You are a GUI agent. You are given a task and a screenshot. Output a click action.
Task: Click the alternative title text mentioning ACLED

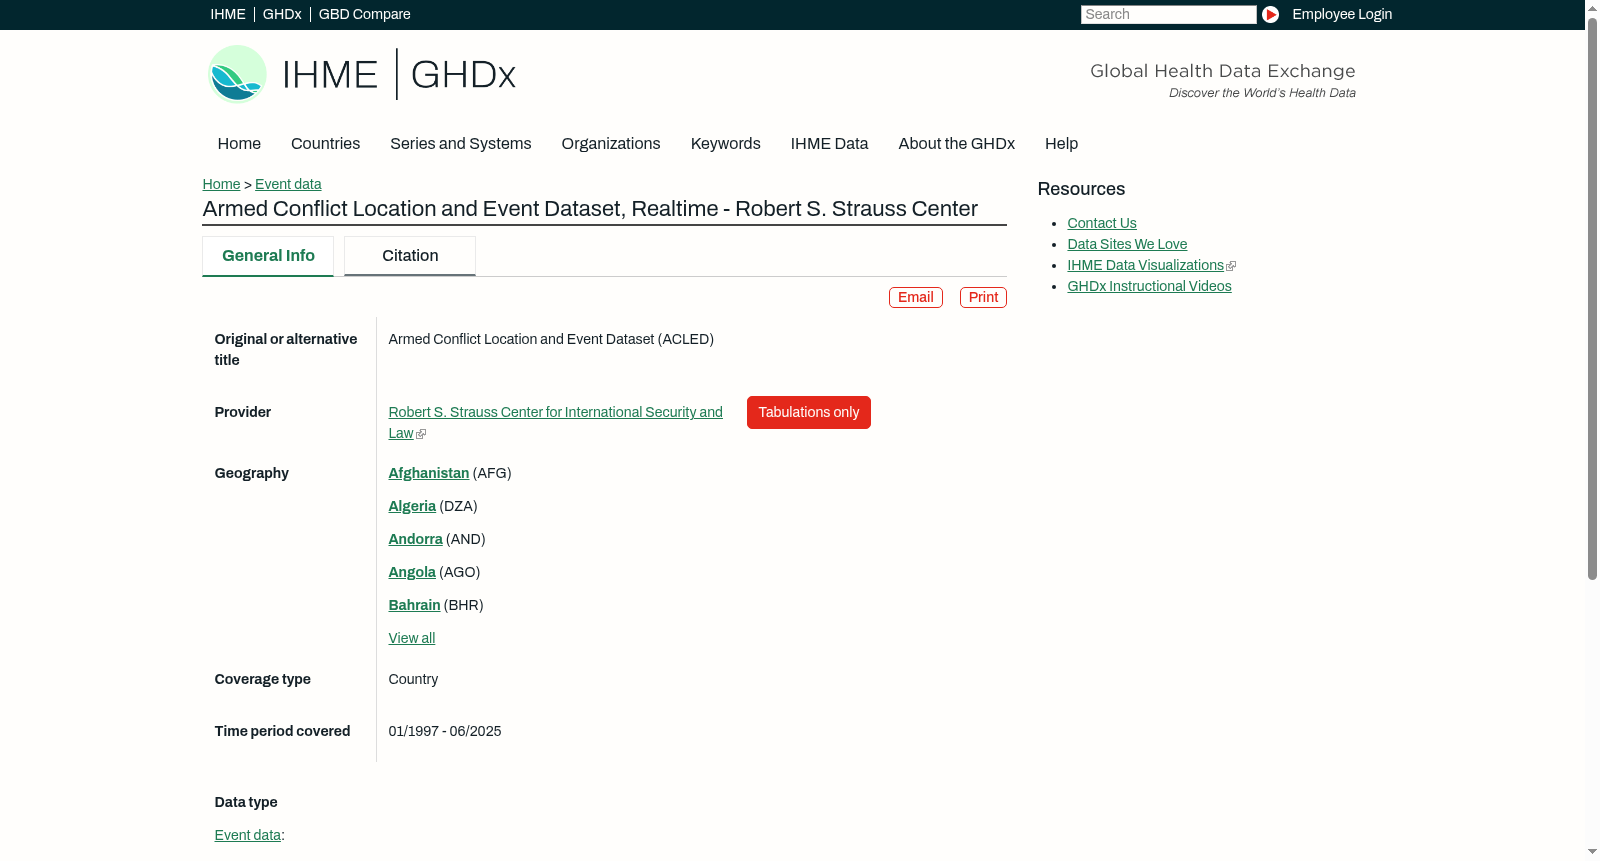pyautogui.click(x=551, y=340)
